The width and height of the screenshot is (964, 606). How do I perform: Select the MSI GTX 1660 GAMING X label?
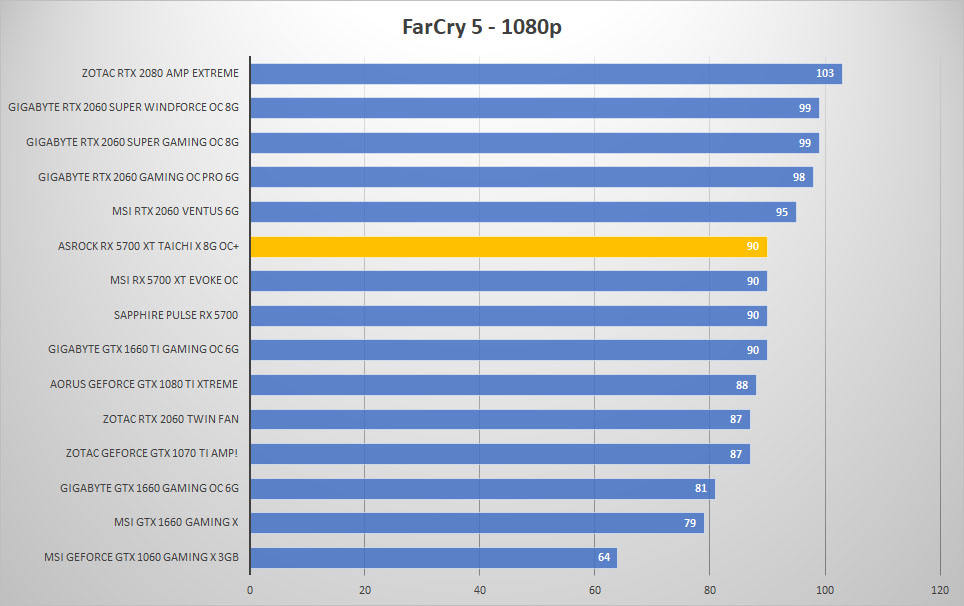click(x=176, y=522)
